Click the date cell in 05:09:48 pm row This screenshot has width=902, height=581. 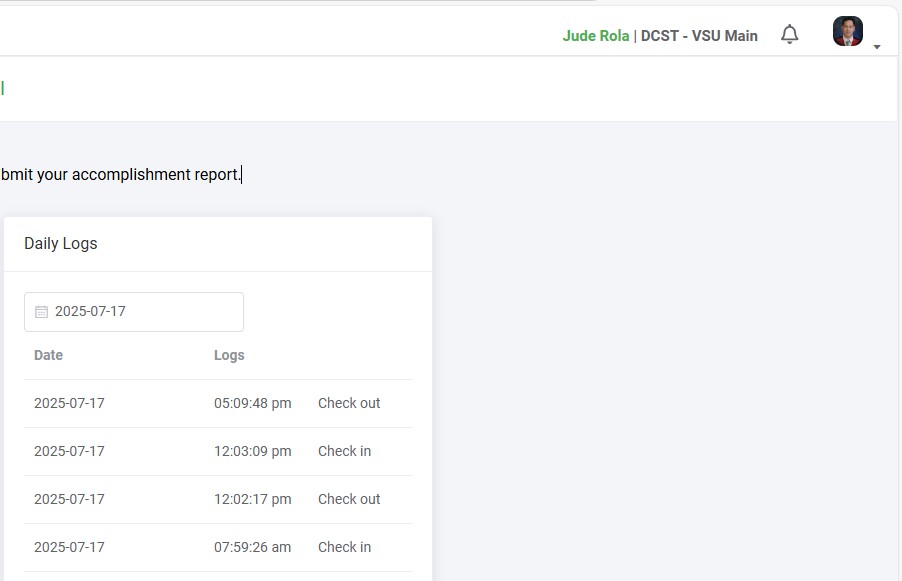tap(69, 403)
